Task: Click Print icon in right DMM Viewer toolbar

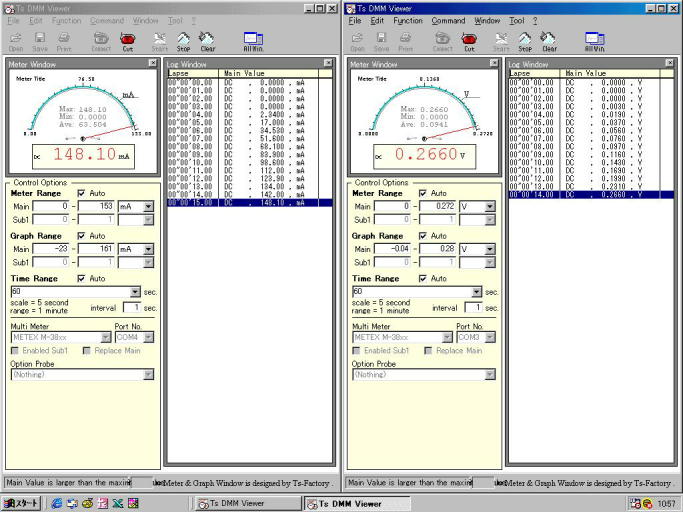Action: (x=406, y=42)
